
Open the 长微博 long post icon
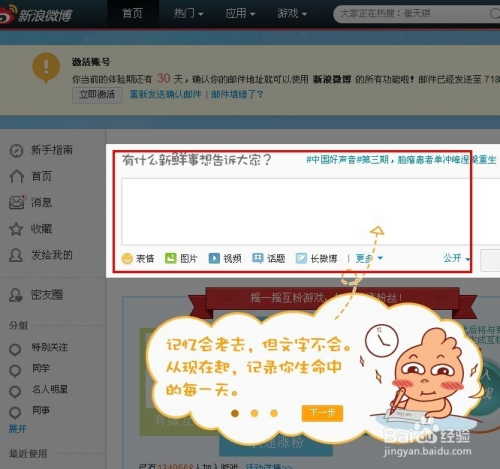[x=301, y=258]
